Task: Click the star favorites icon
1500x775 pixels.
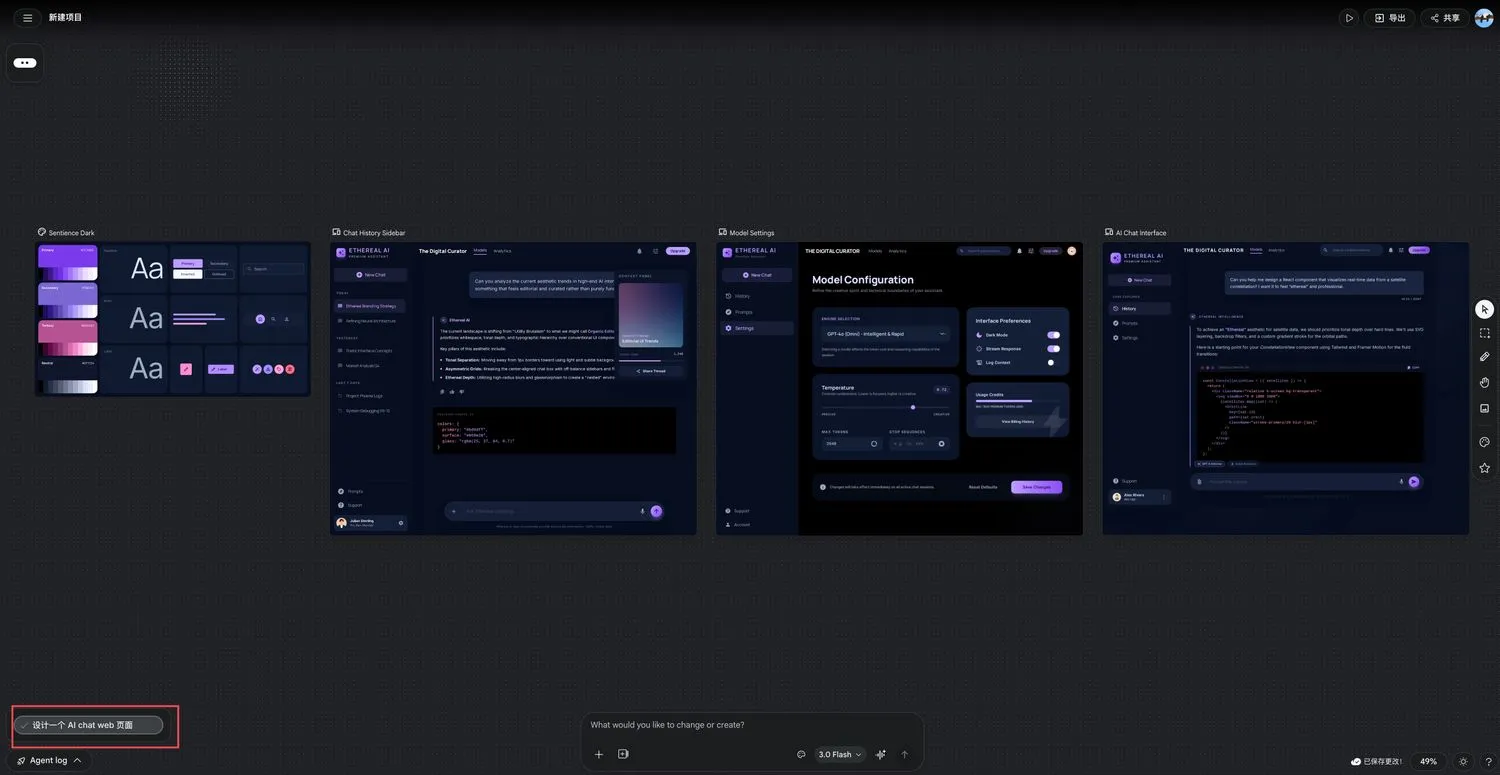Action: [x=1484, y=467]
